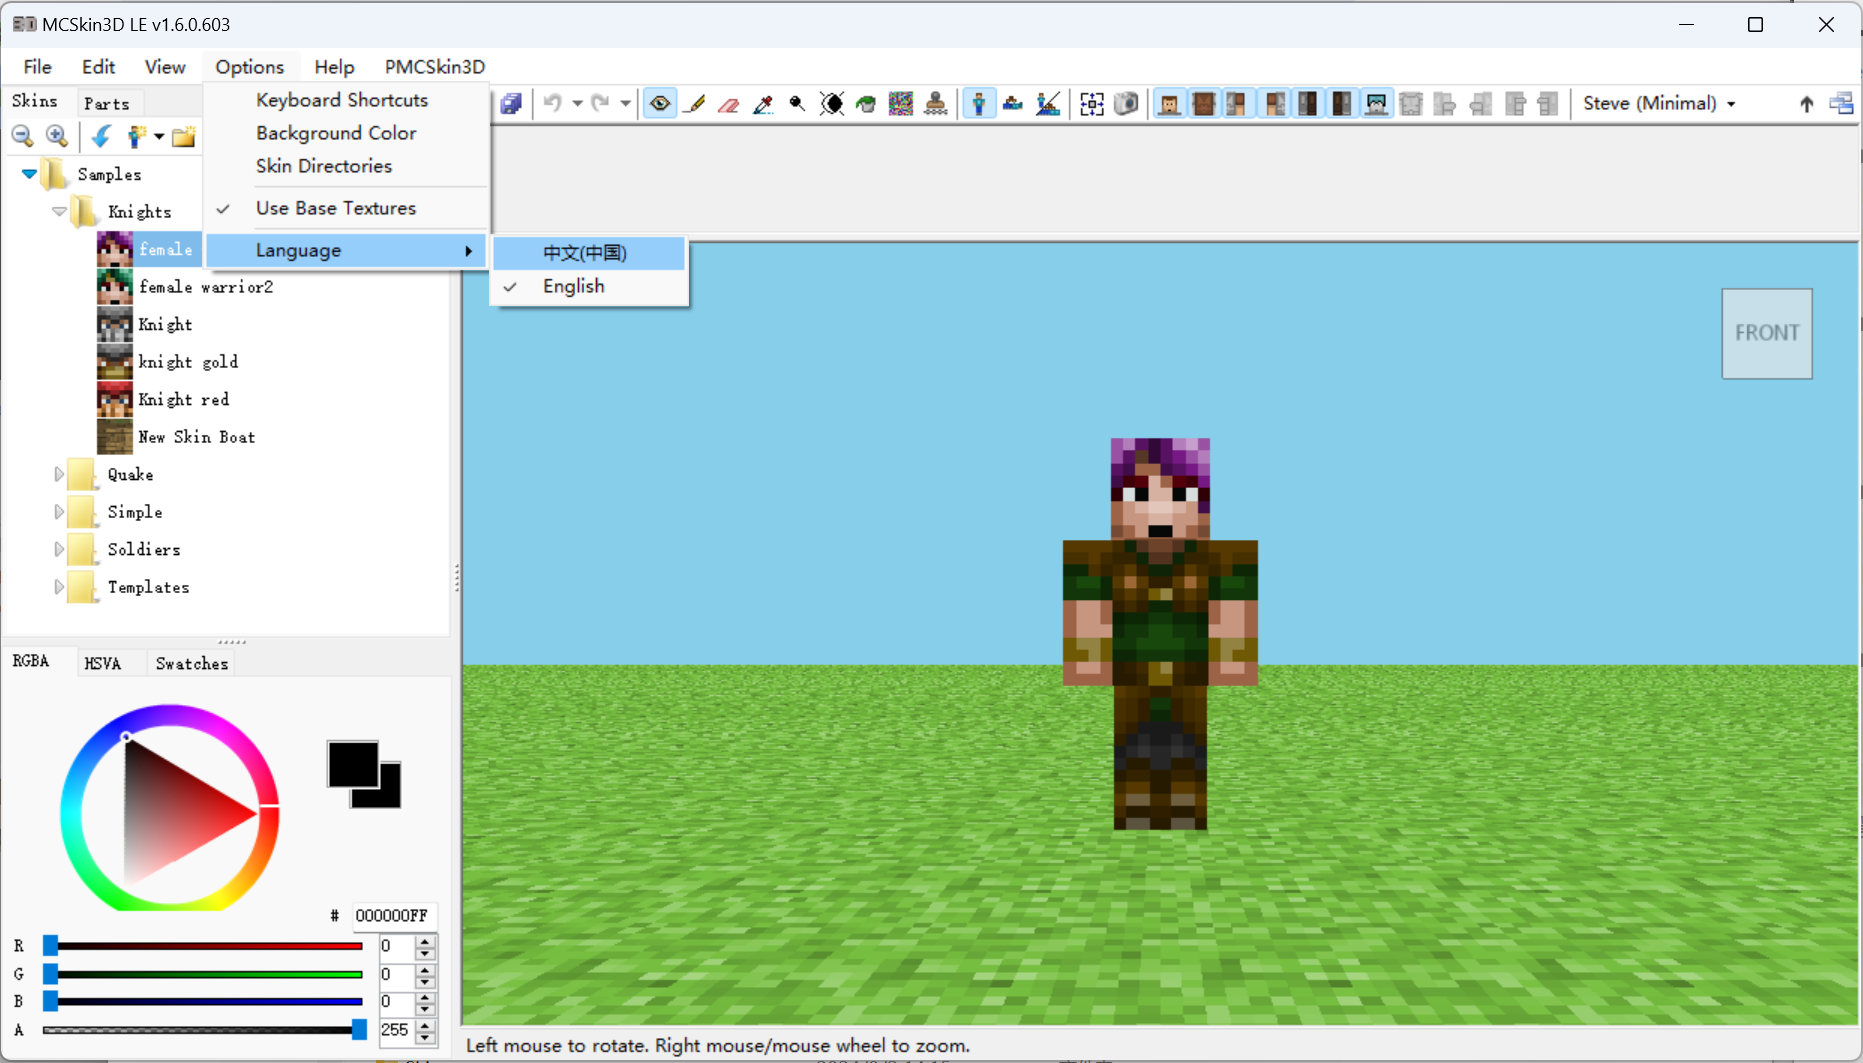Select the Noise tool
Viewport: 1863px width, 1063px height.
click(x=901, y=104)
